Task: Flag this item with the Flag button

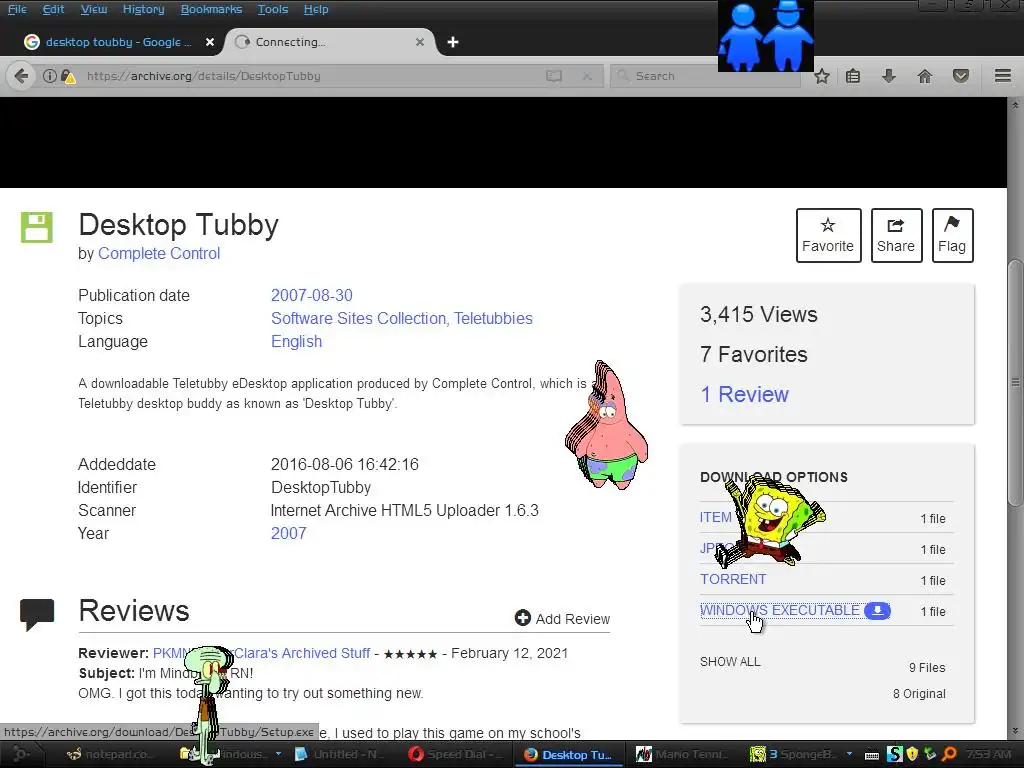Action: click(x=952, y=235)
